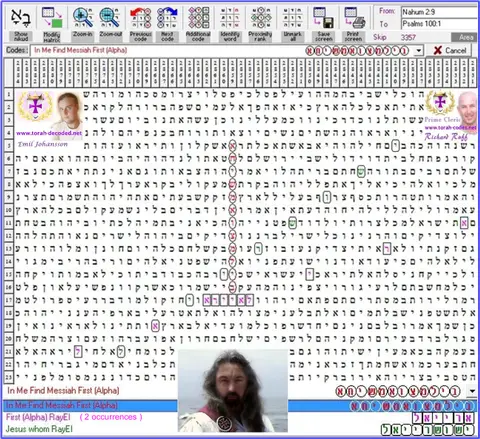Select Jesus whom RayEl list entry
Image resolution: width=480 pixels, height=439 pixels.
pyautogui.click(x=39, y=429)
